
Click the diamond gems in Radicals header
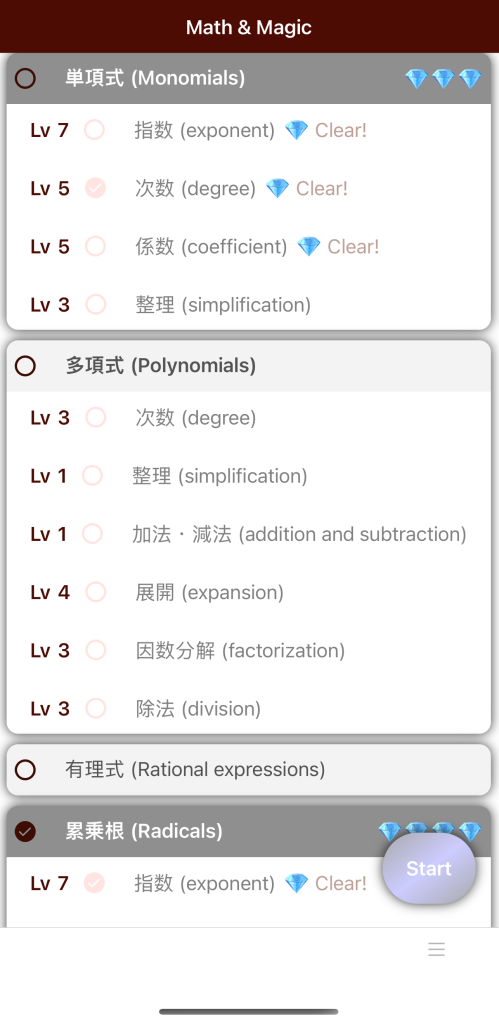(x=429, y=831)
